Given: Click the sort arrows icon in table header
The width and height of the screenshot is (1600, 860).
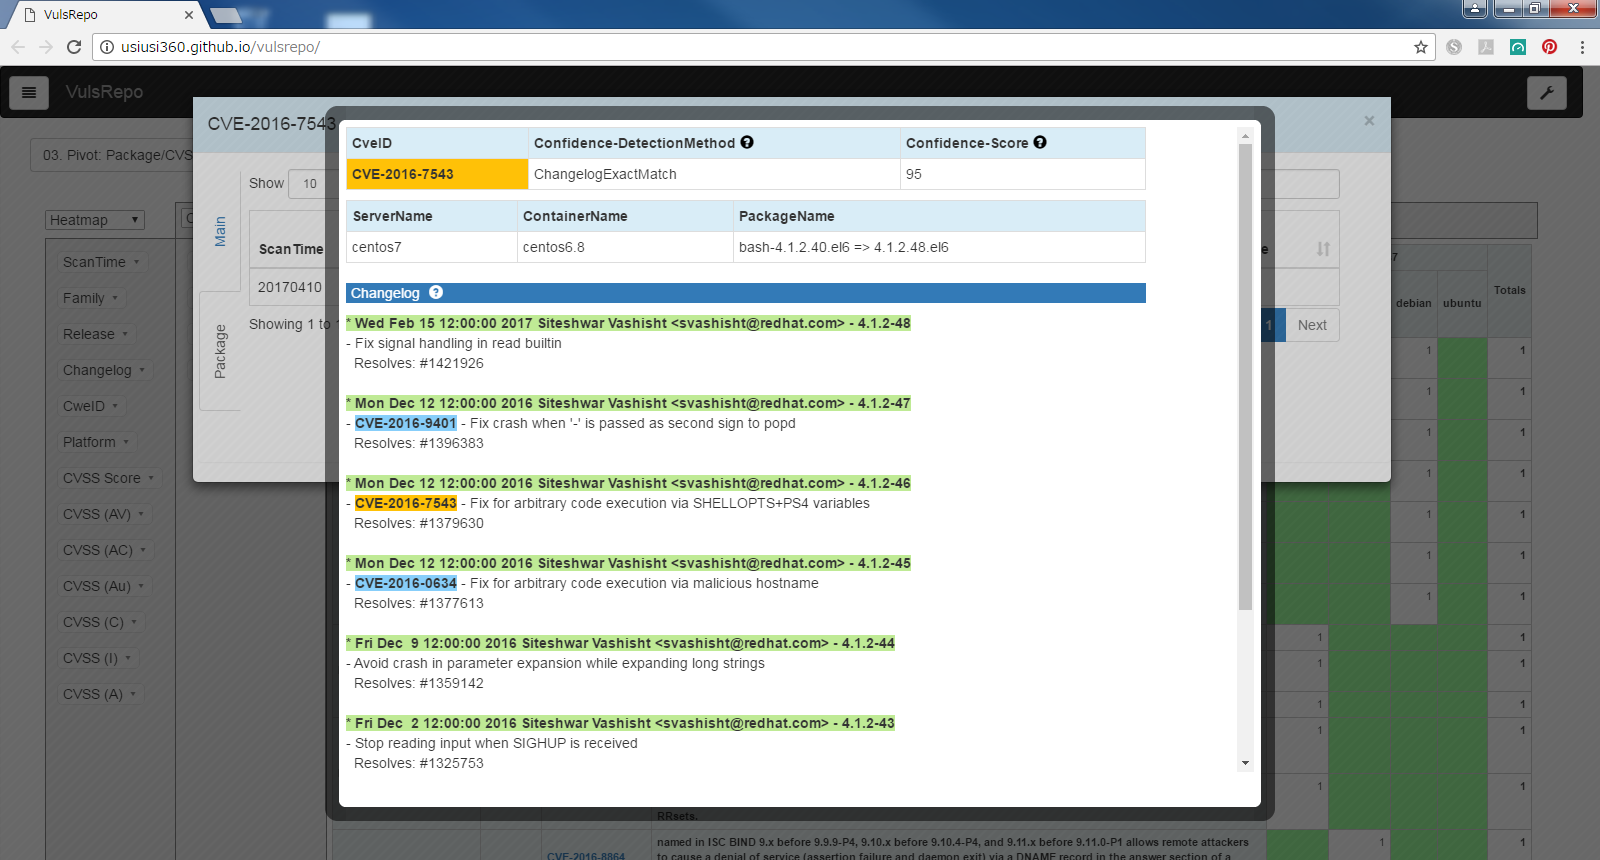Looking at the screenshot, I should tap(1323, 249).
